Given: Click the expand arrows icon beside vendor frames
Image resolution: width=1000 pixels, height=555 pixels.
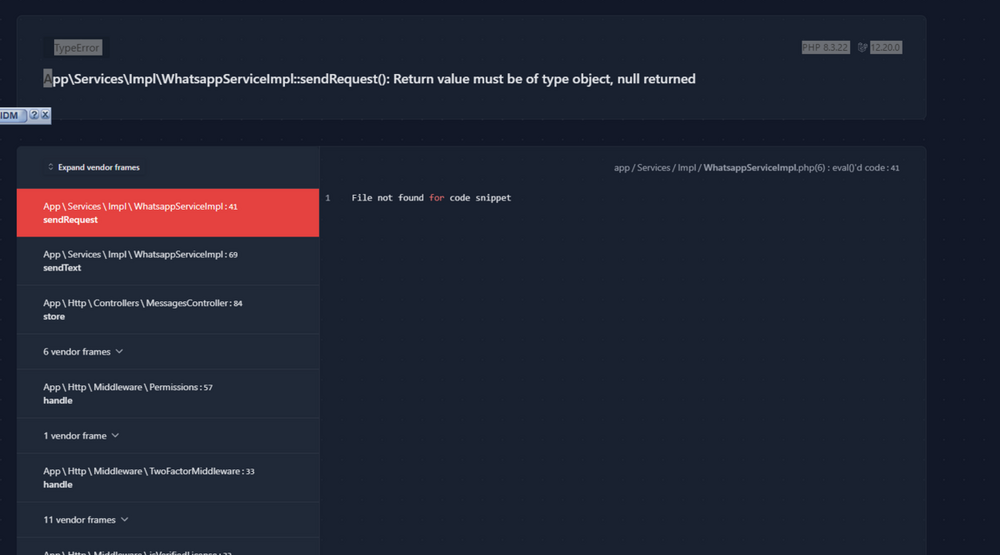Looking at the screenshot, I should [x=50, y=167].
